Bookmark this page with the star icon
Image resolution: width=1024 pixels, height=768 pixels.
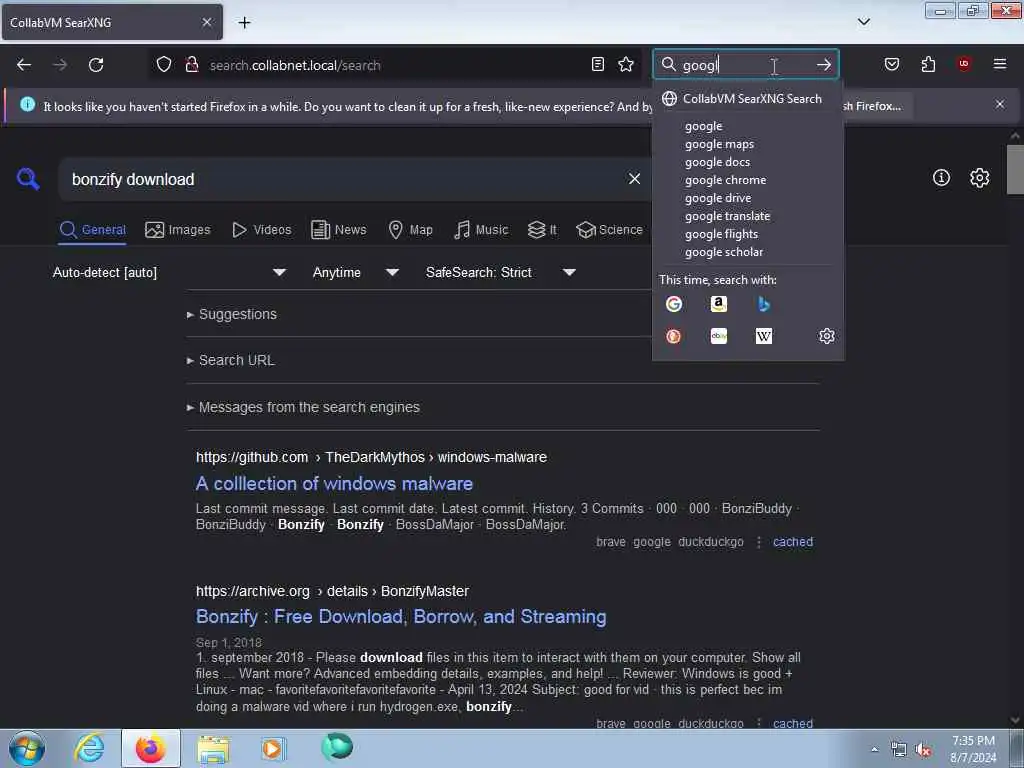pos(626,64)
